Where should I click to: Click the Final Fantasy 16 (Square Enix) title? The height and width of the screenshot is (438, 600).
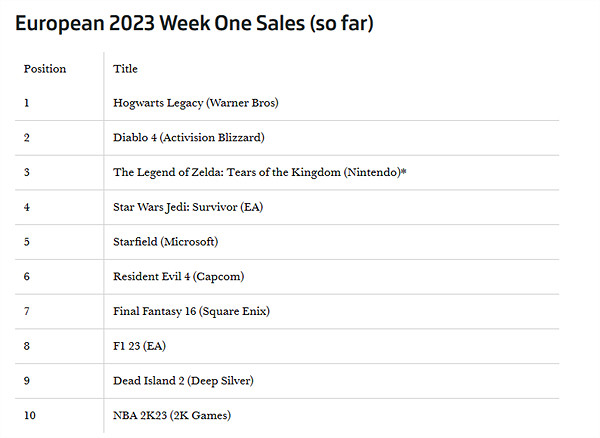(x=191, y=311)
